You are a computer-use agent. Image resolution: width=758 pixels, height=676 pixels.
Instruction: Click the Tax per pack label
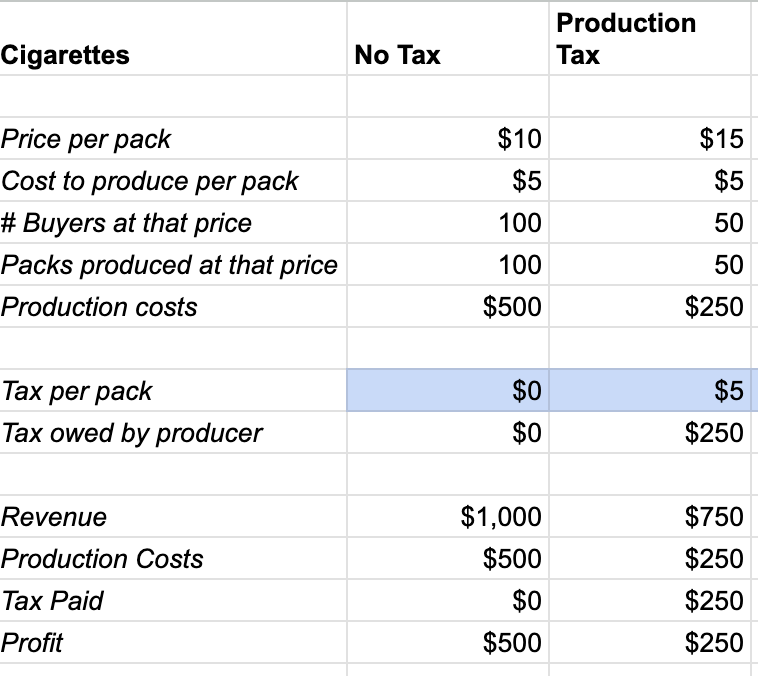77,391
